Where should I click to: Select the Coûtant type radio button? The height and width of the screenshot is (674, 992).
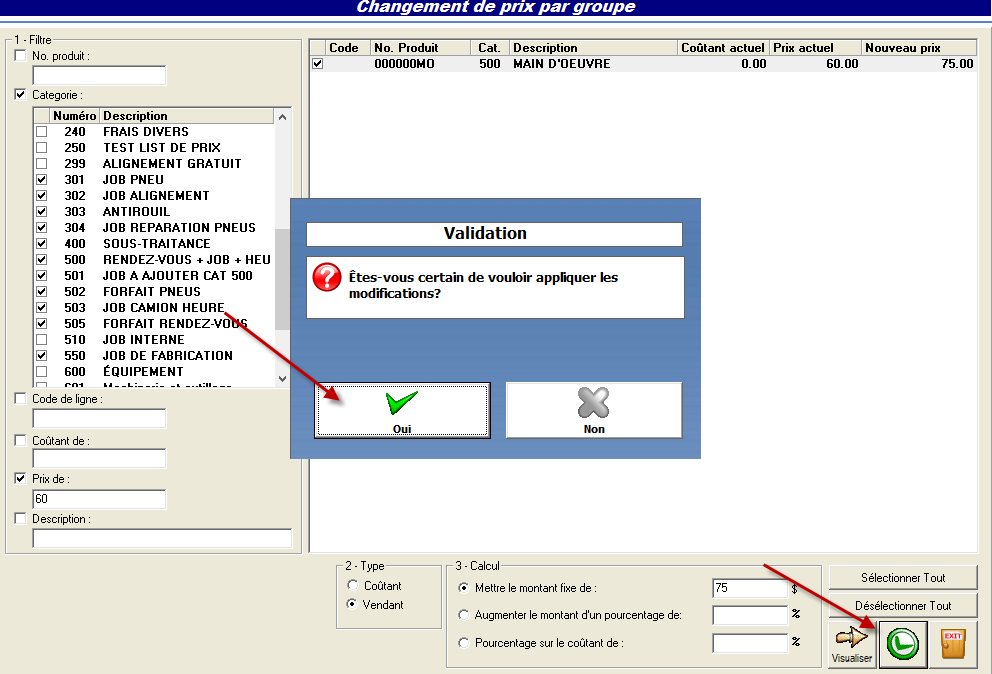click(351, 586)
